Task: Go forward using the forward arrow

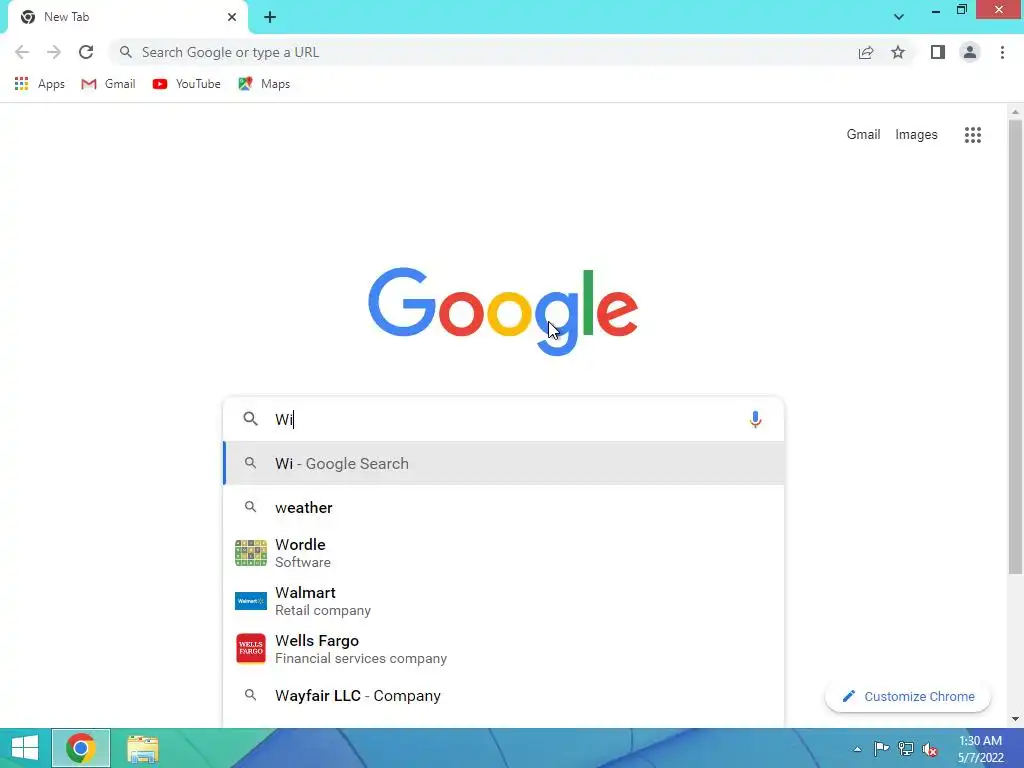Action: click(54, 52)
